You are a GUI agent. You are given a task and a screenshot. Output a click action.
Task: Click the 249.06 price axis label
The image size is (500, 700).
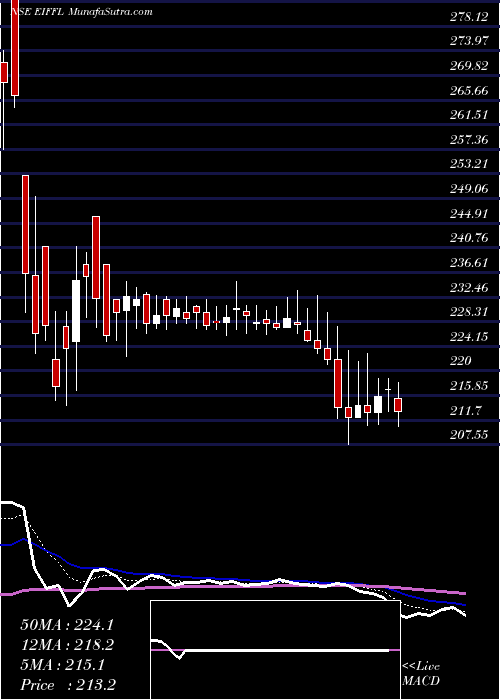(x=469, y=189)
